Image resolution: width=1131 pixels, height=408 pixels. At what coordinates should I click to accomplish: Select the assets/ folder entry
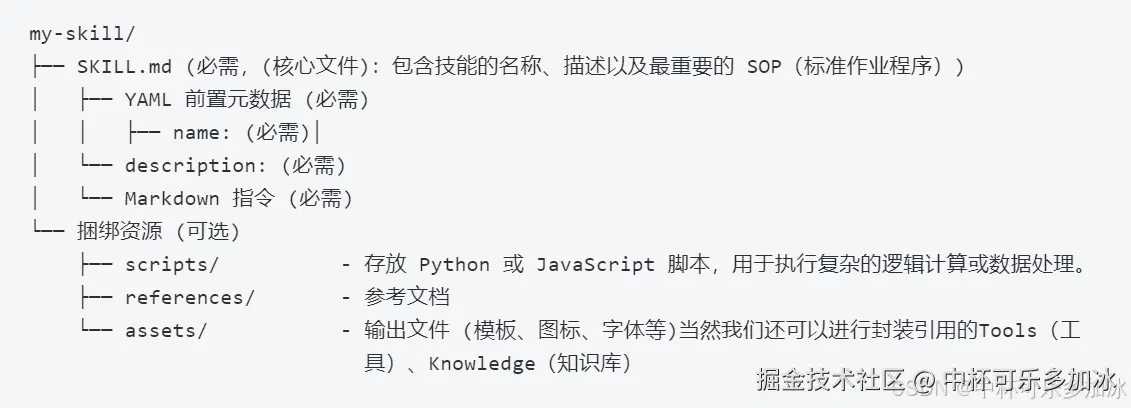[165, 330]
